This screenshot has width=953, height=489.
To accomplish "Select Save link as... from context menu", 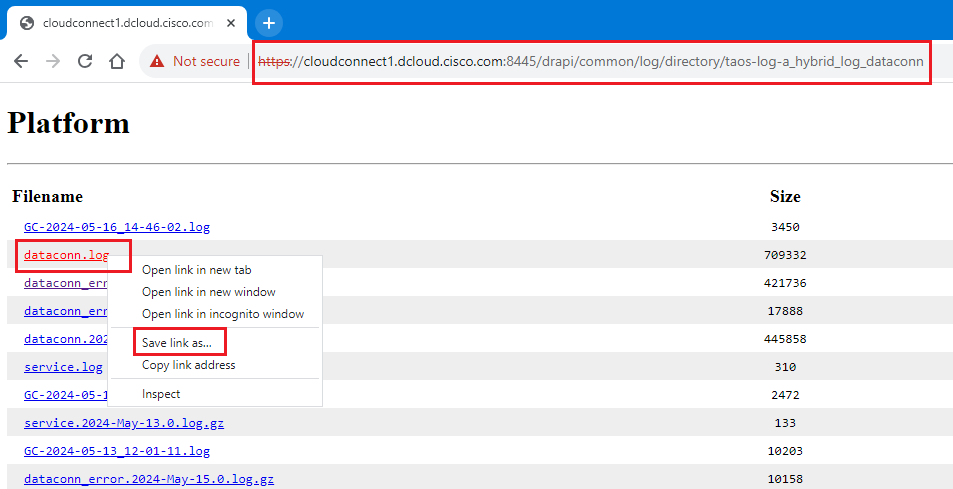I will click(177, 343).
